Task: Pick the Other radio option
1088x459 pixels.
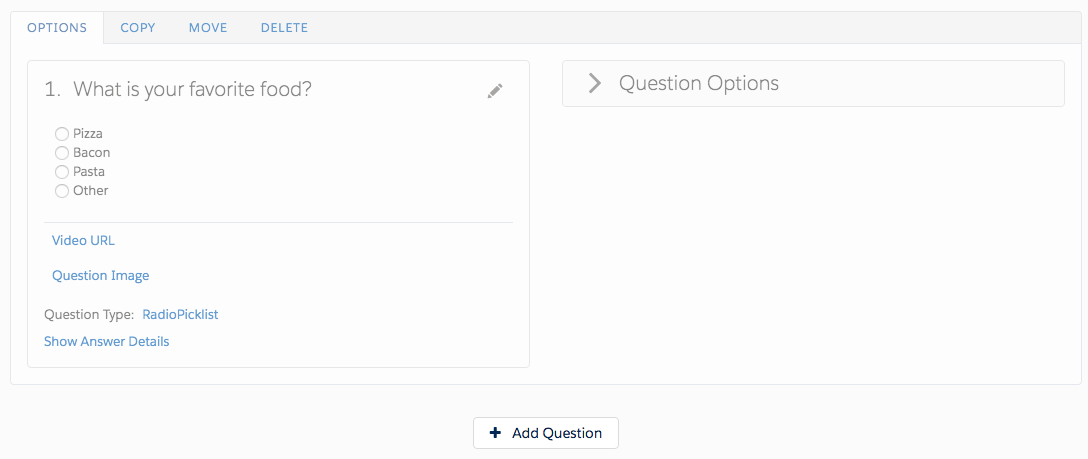Action: pyautogui.click(x=62, y=191)
